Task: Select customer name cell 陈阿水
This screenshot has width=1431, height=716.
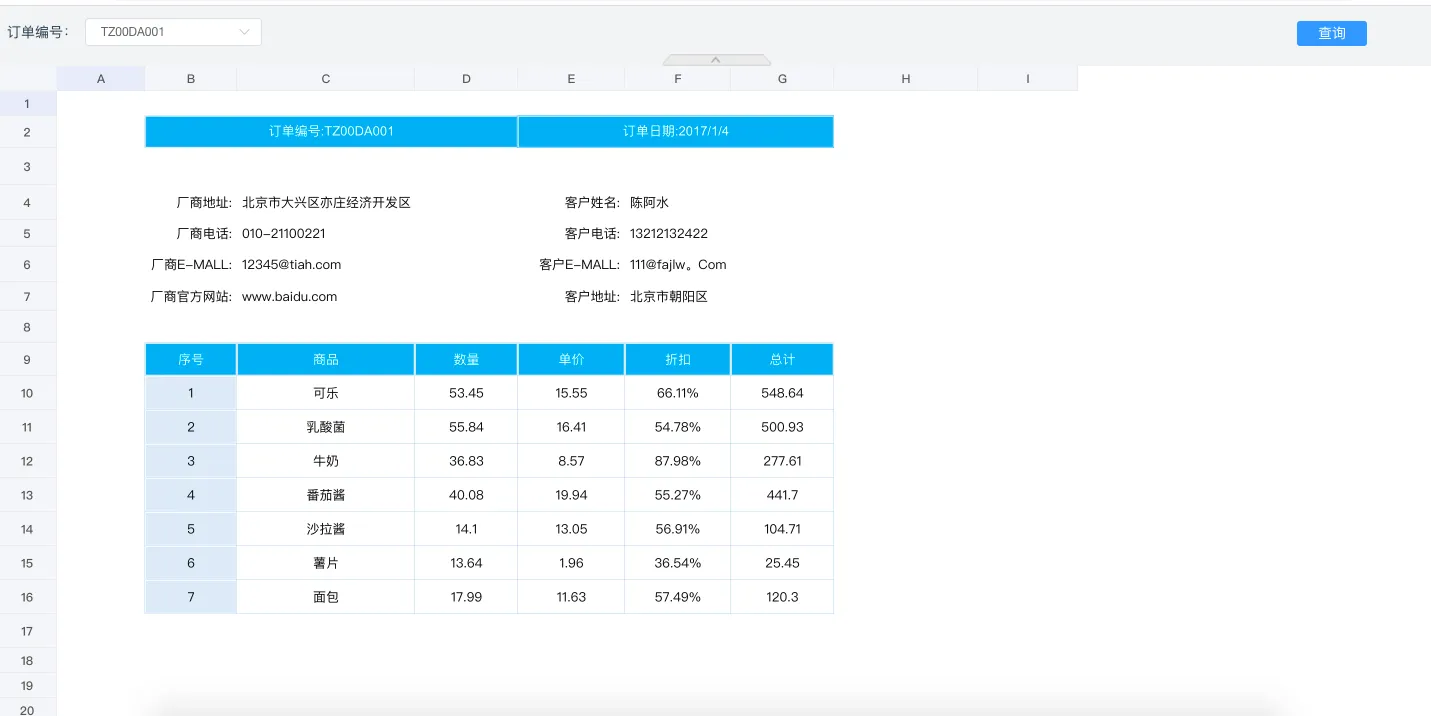Action: [650, 203]
